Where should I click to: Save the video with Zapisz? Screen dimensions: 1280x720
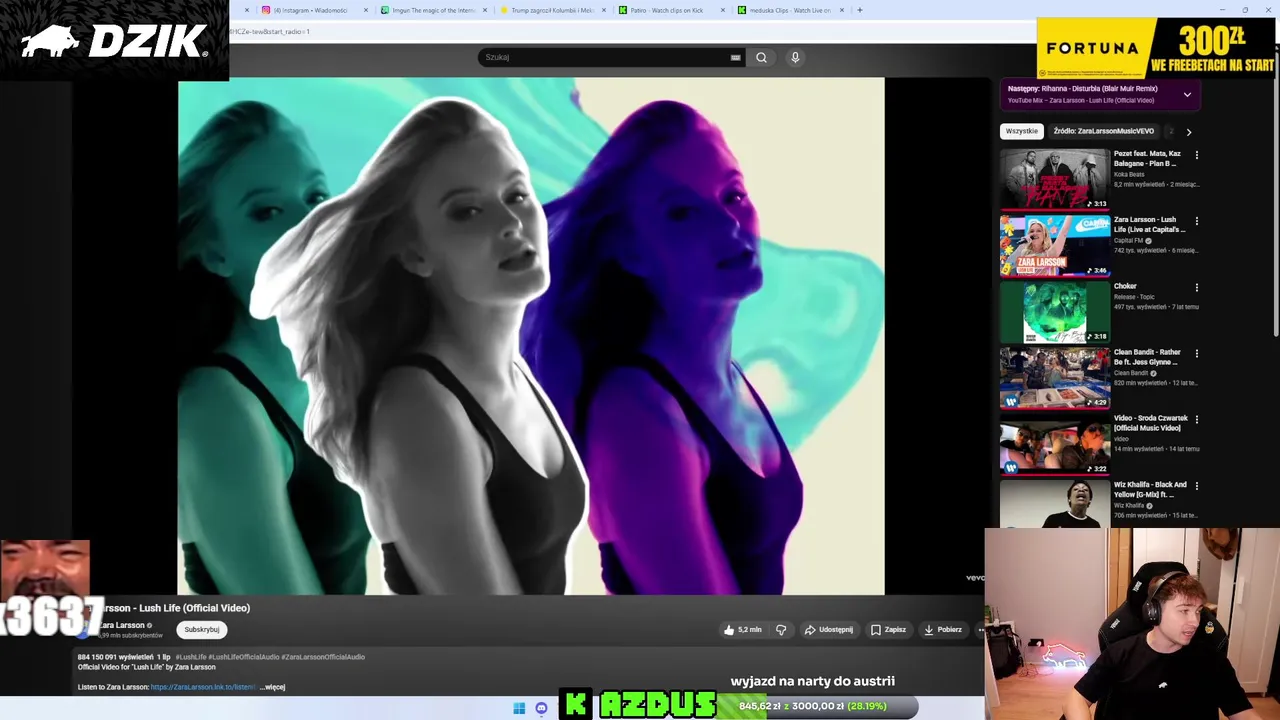click(x=888, y=630)
